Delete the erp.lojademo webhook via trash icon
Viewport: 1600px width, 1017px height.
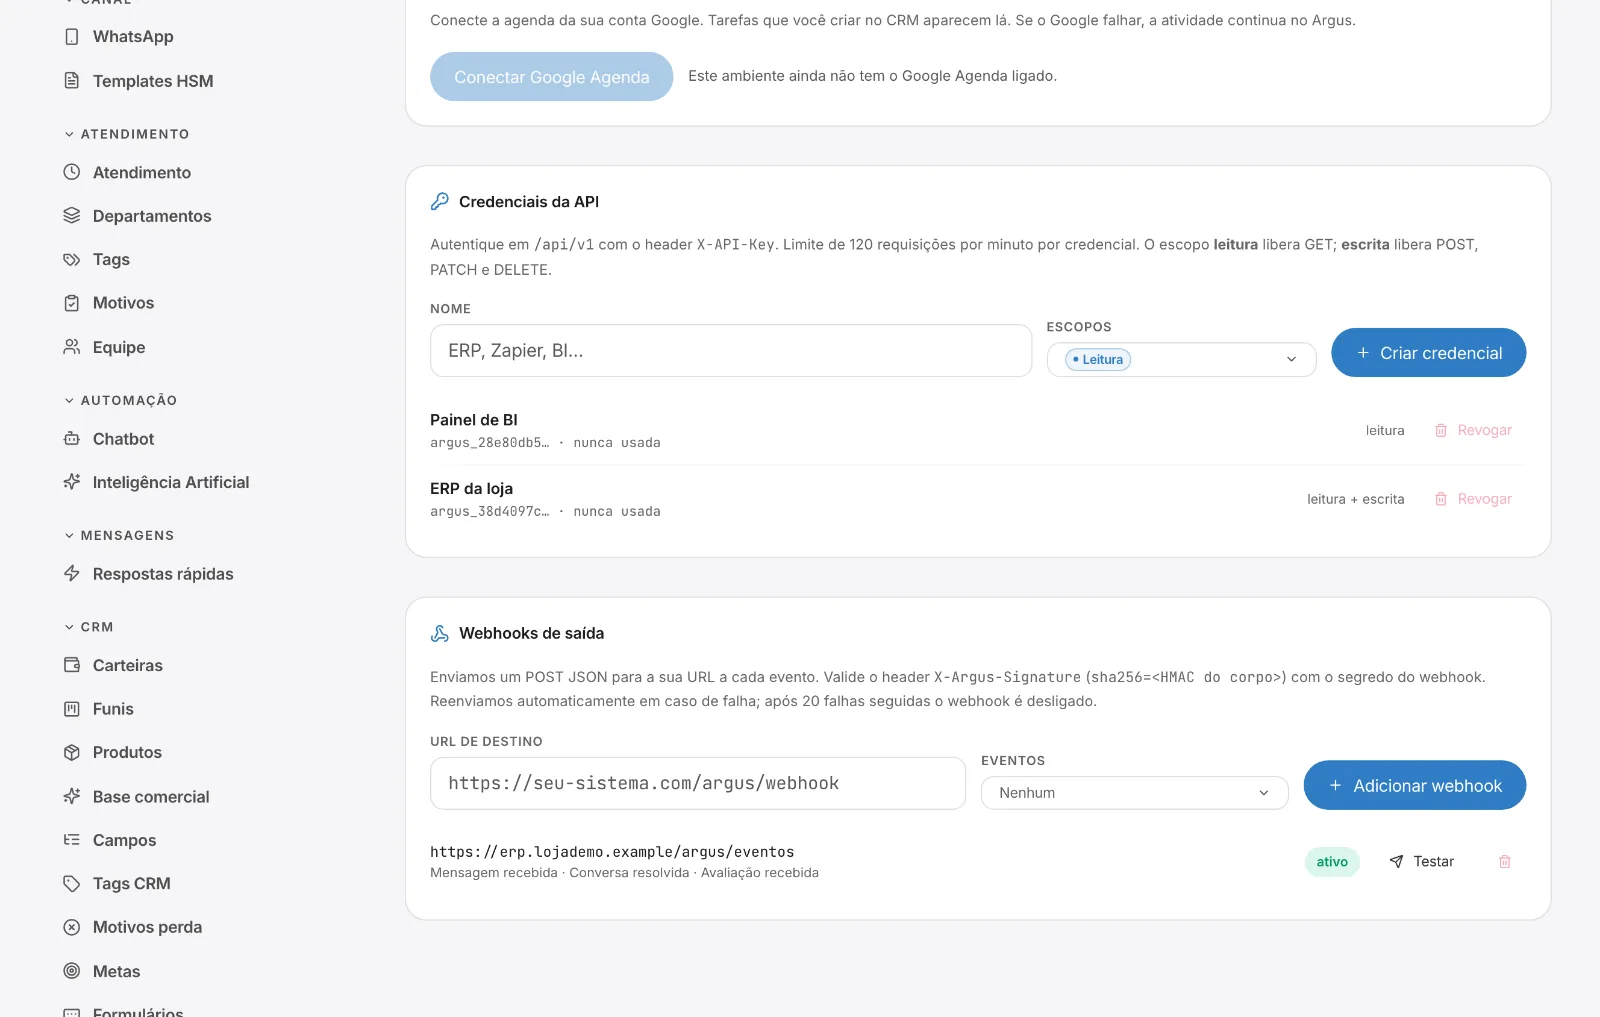1504,861
